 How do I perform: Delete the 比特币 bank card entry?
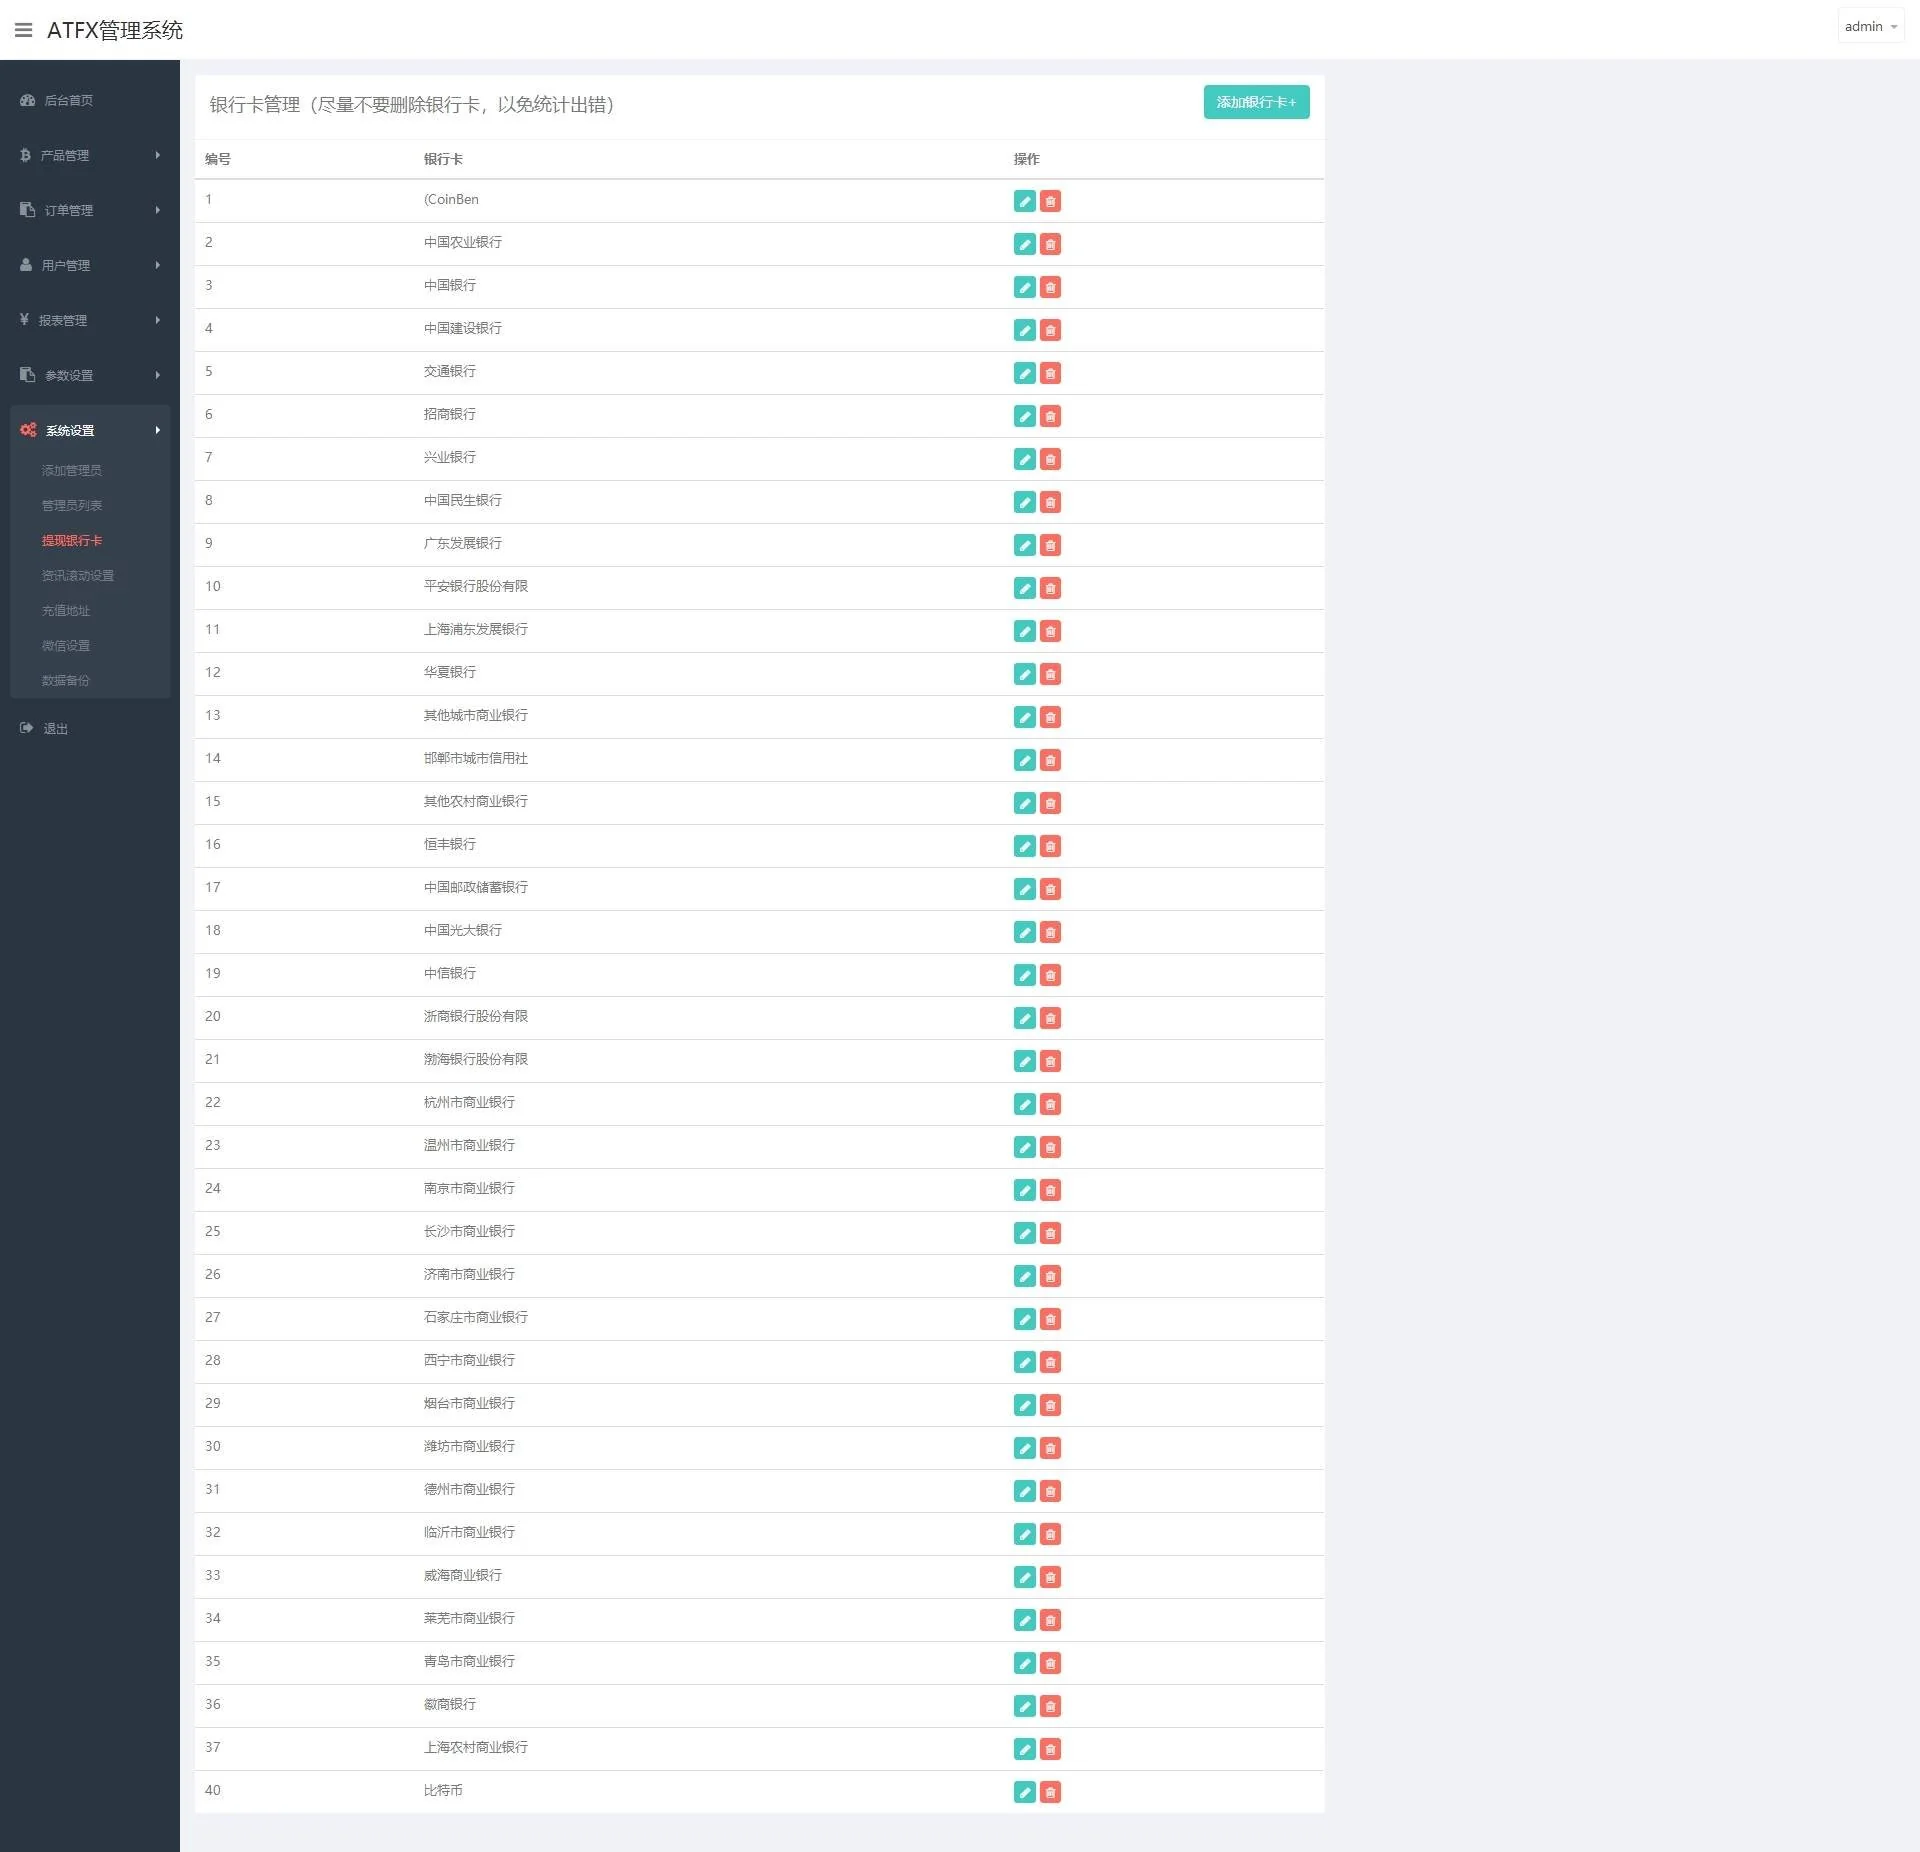pos(1050,1792)
